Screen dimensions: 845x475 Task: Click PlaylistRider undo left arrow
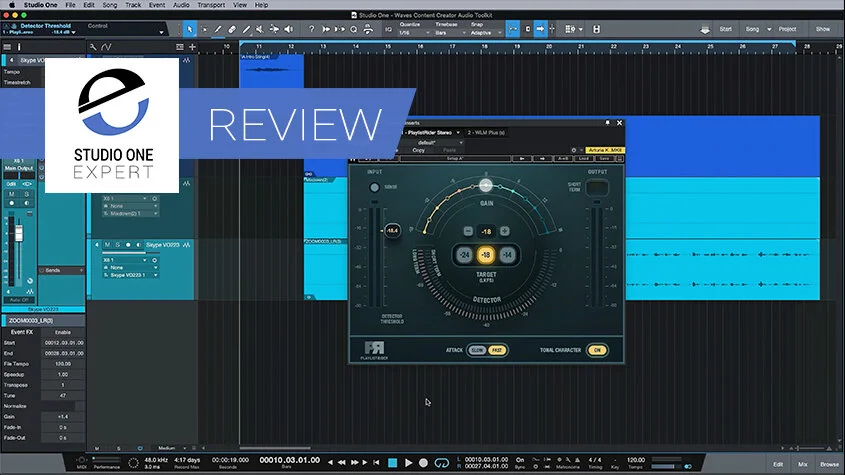[522, 159]
